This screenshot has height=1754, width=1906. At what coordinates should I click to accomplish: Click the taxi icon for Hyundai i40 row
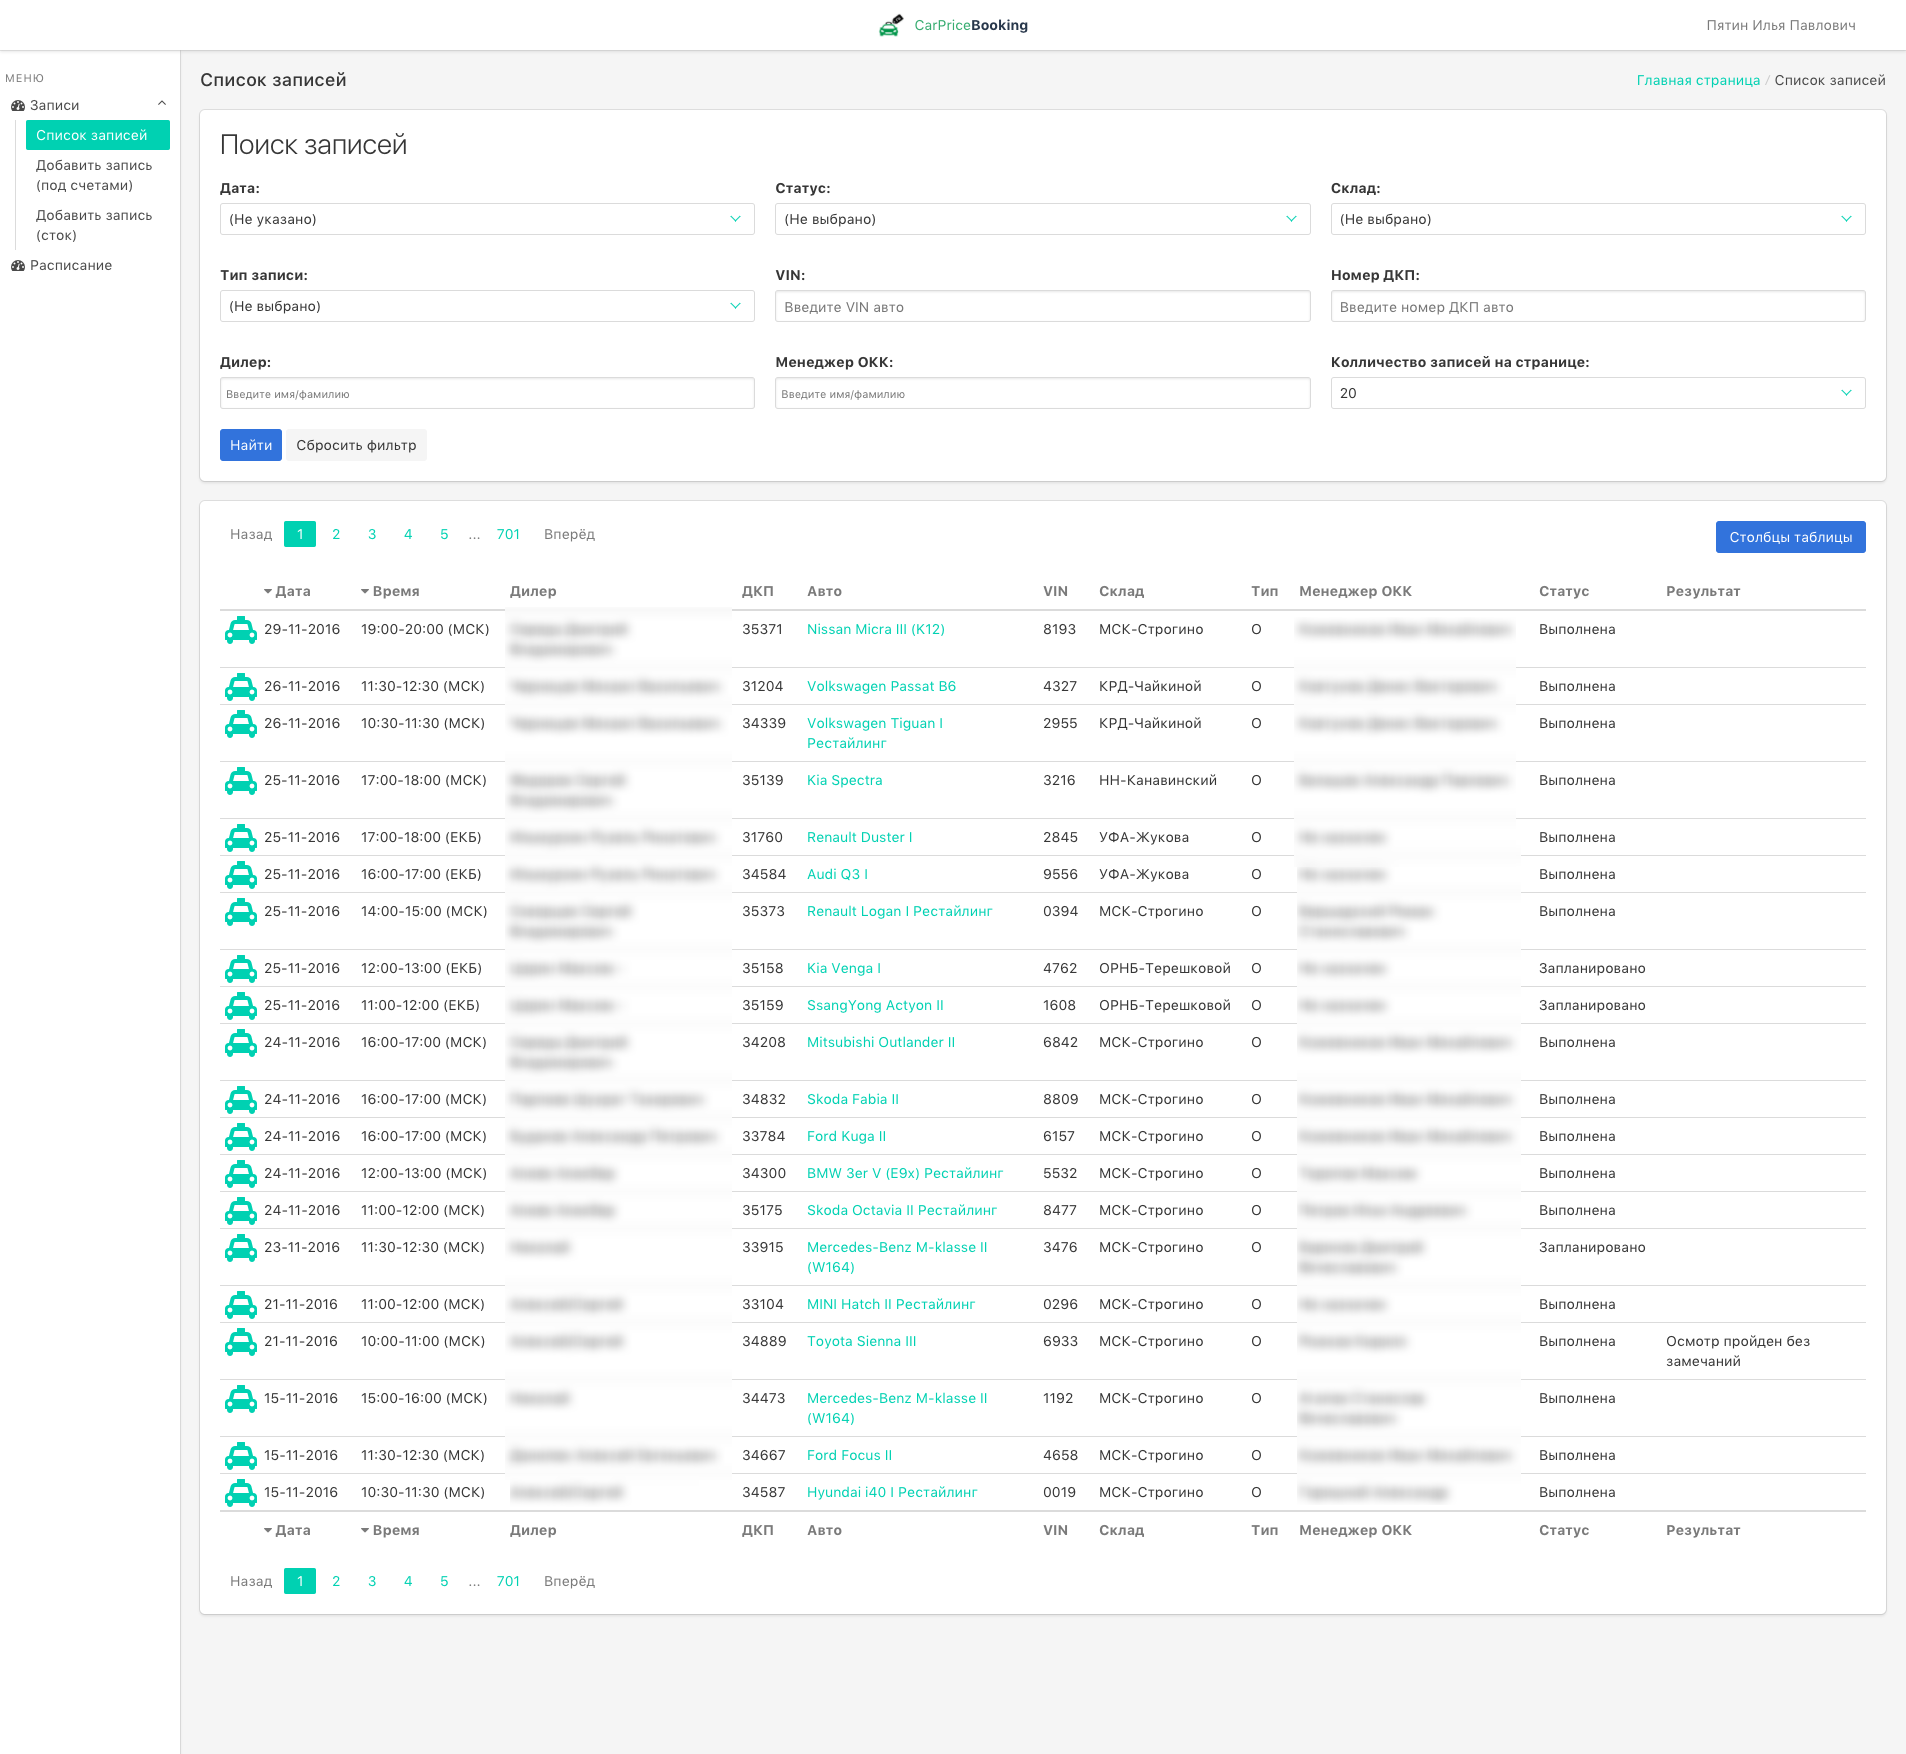[241, 1493]
